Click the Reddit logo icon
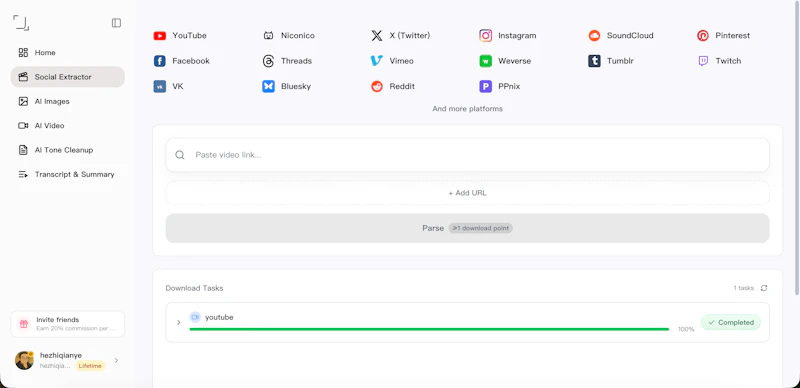This screenshot has width=800, height=388. coord(377,87)
